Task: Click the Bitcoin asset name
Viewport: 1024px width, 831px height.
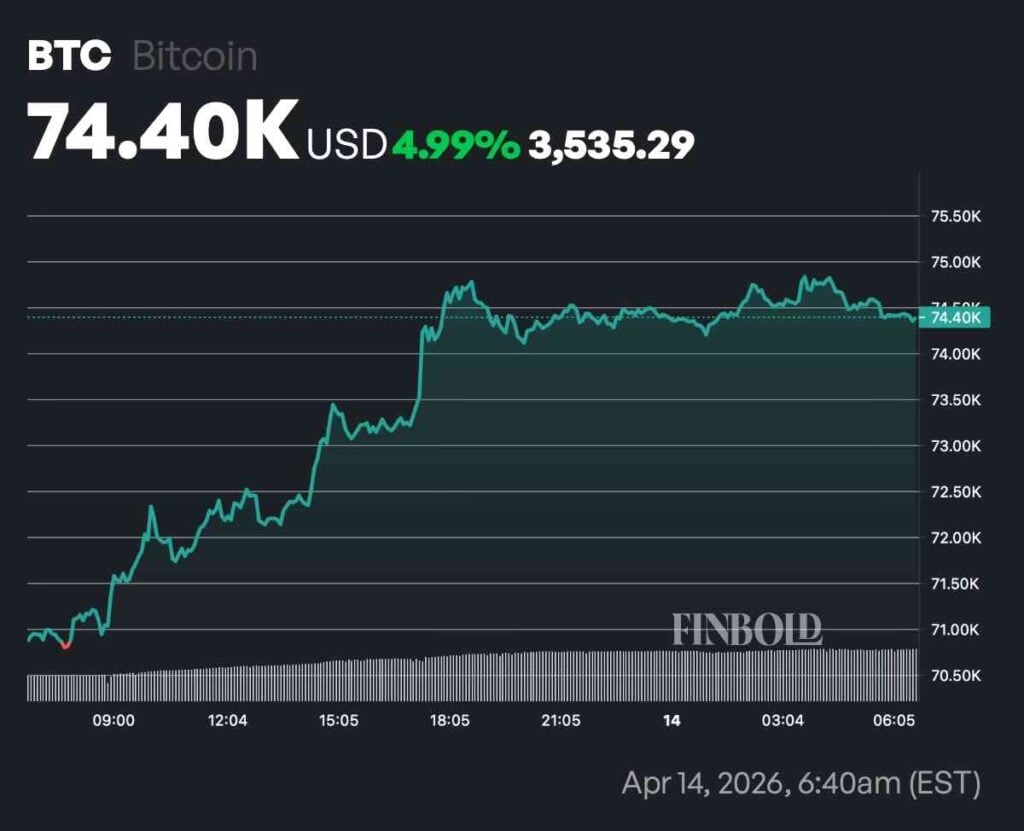Action: click(195, 56)
